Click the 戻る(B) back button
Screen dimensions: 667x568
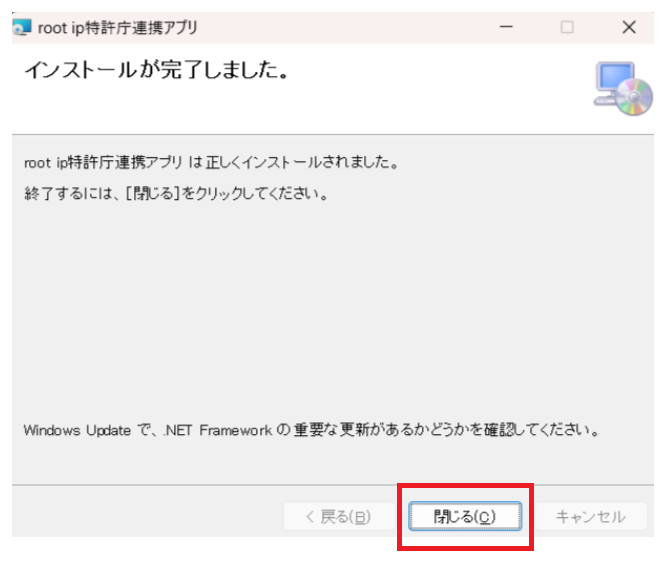(339, 516)
